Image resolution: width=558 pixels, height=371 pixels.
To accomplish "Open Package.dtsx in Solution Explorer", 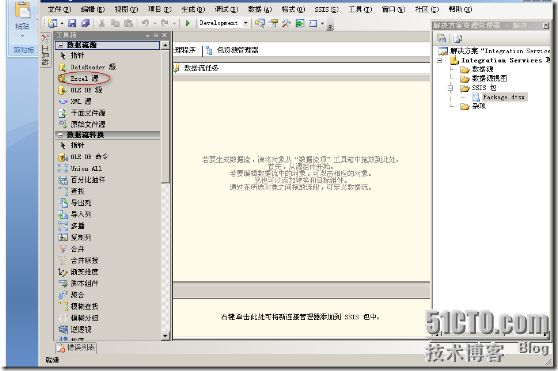I will 499,97.
